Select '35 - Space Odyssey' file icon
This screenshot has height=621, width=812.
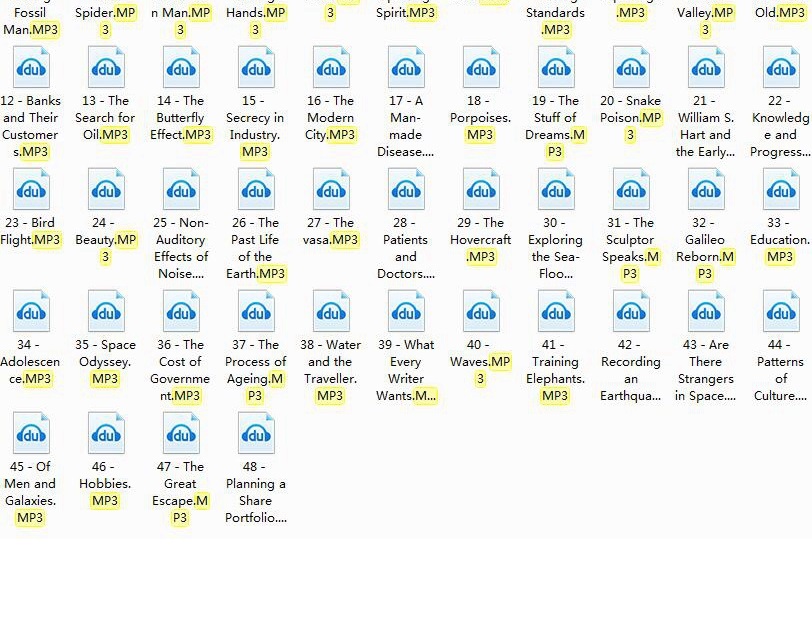[106, 312]
